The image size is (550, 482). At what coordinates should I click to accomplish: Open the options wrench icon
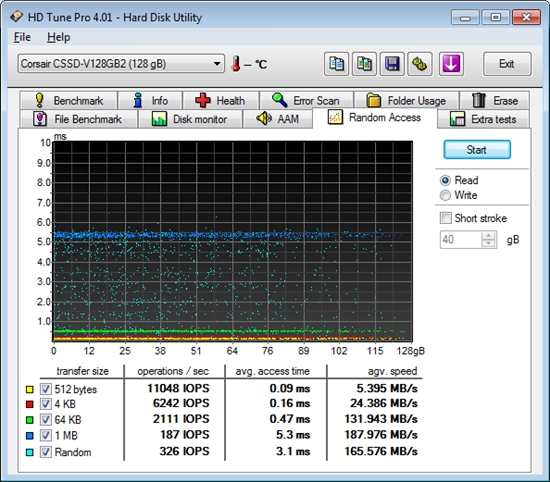pyautogui.click(x=420, y=64)
